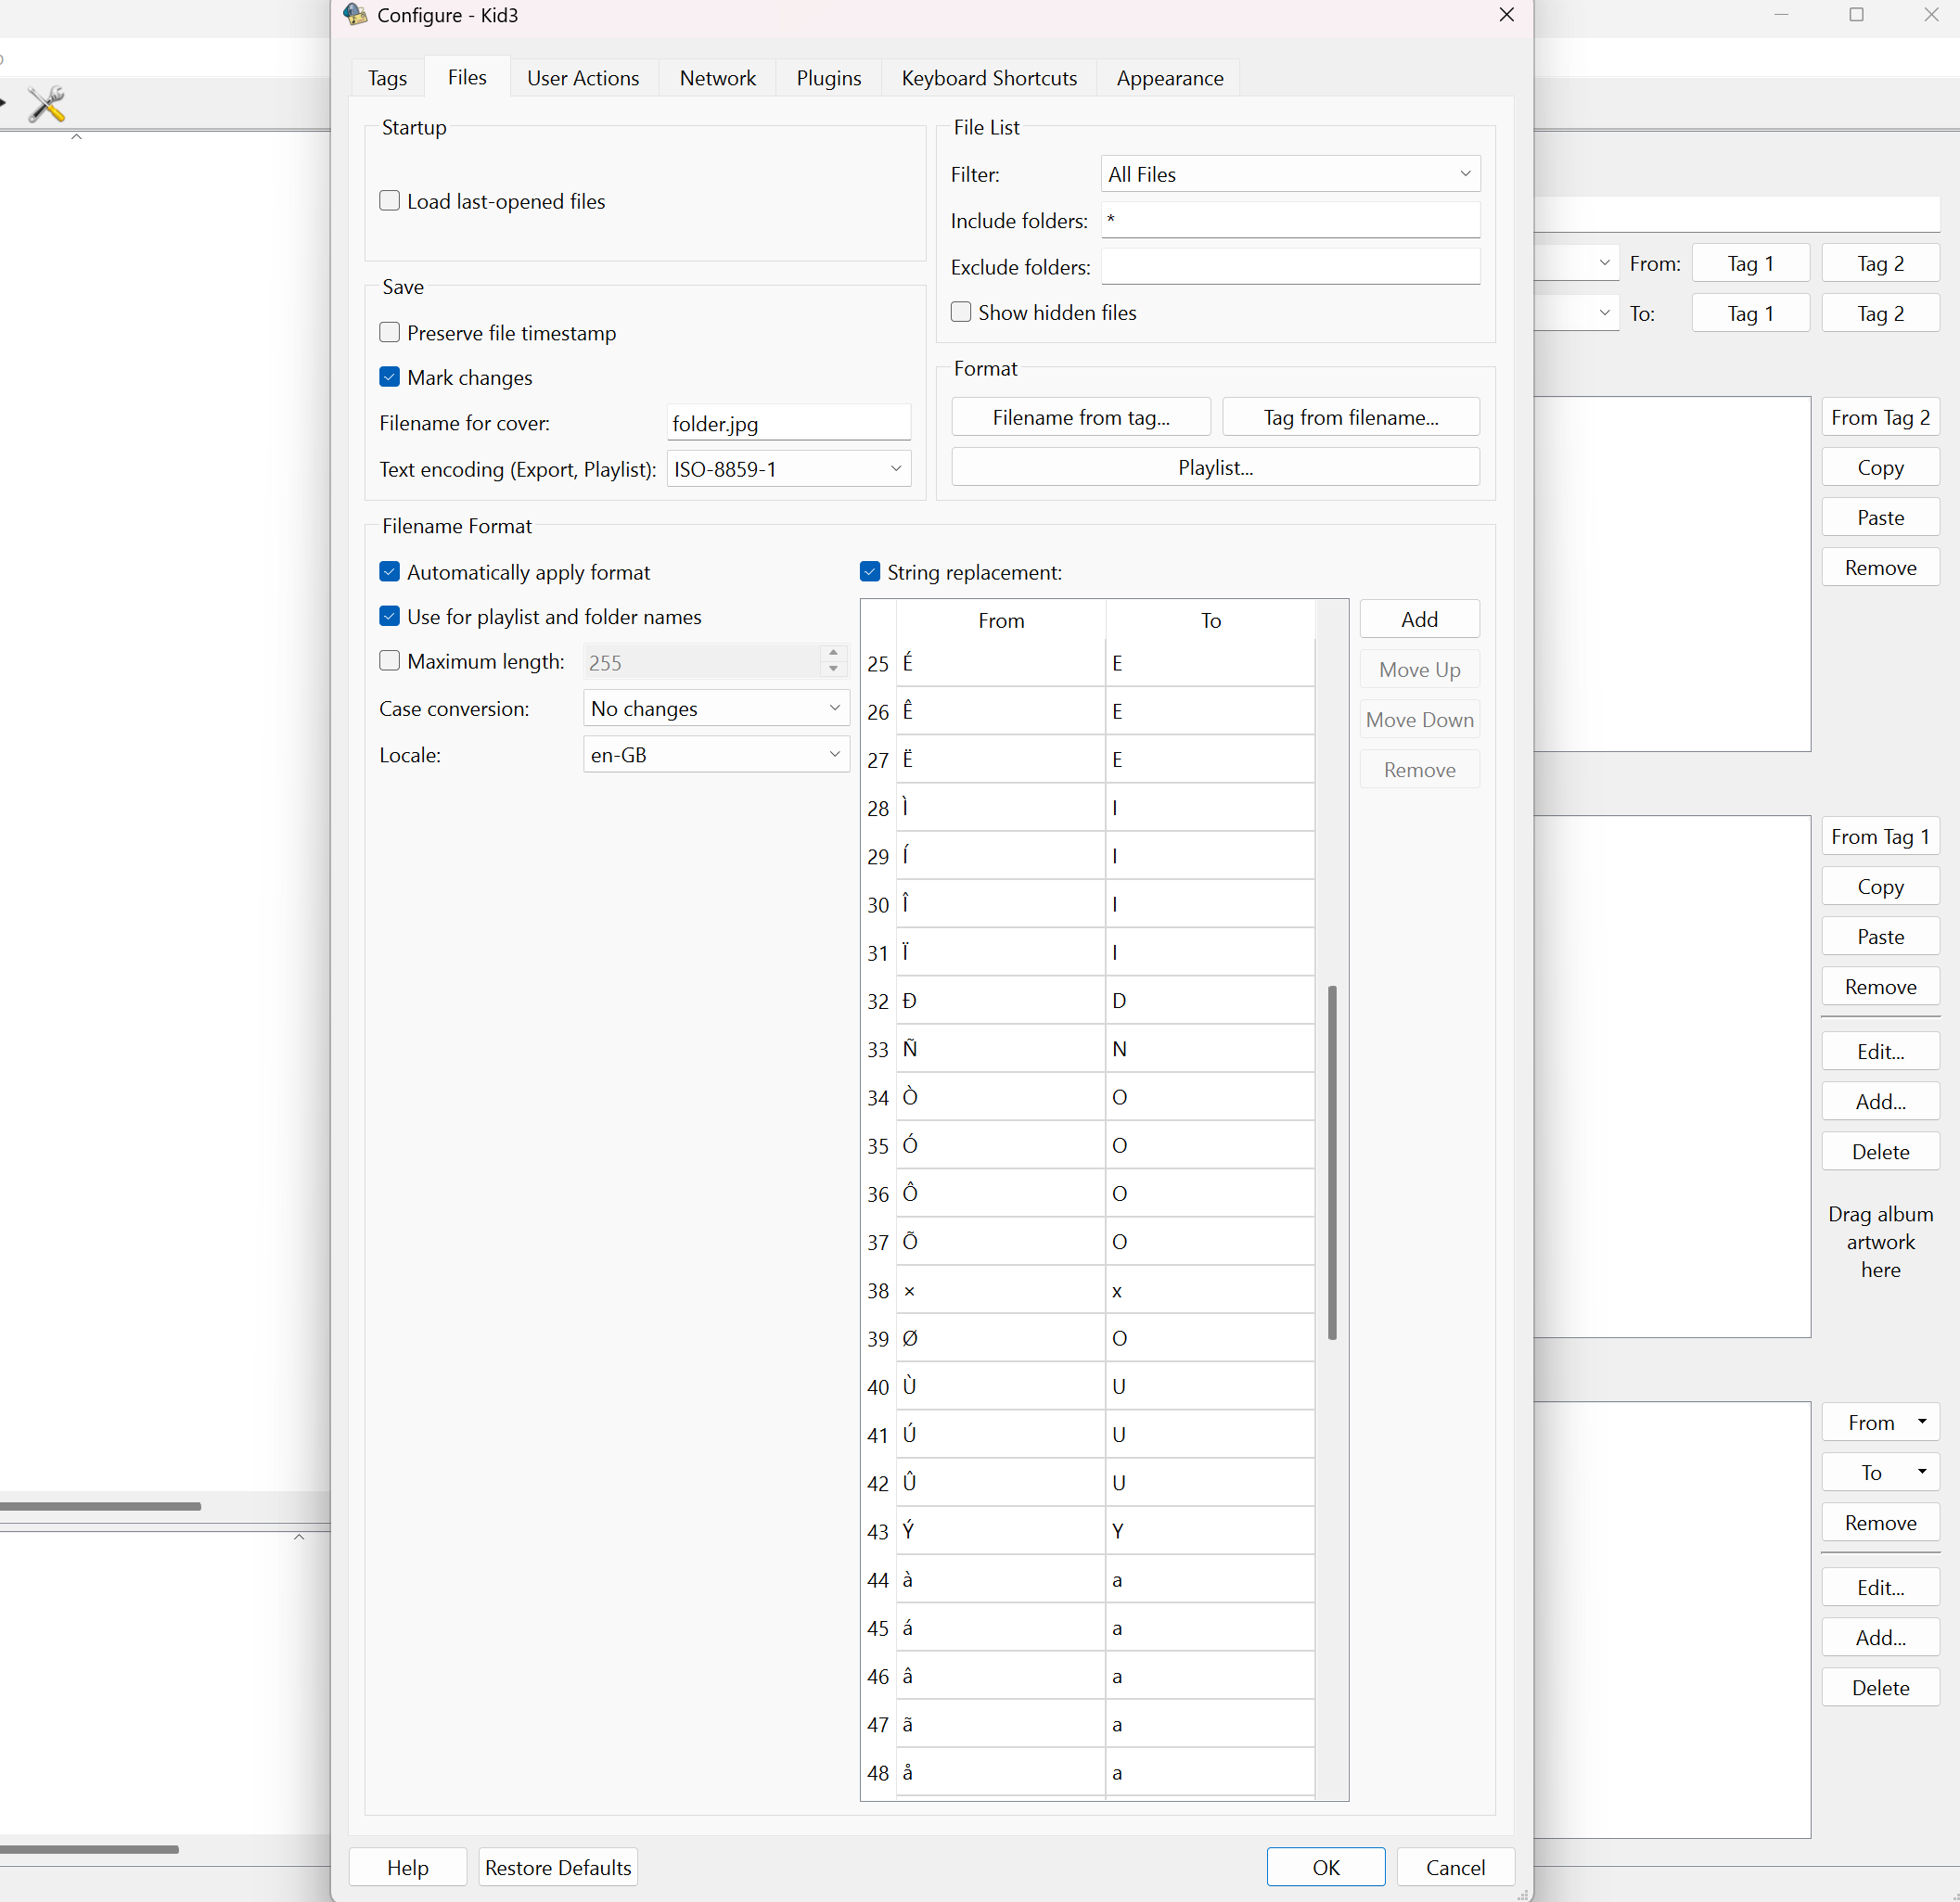Select the Files tab

(x=467, y=77)
